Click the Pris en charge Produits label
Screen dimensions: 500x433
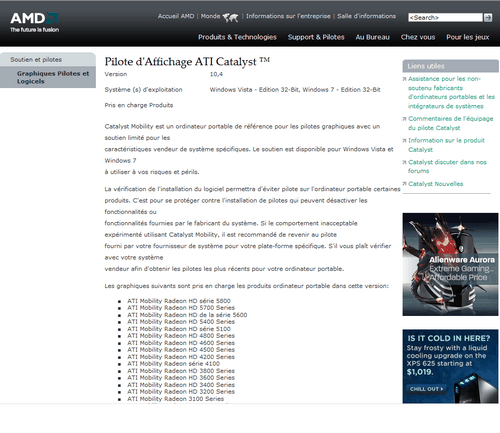coord(139,105)
